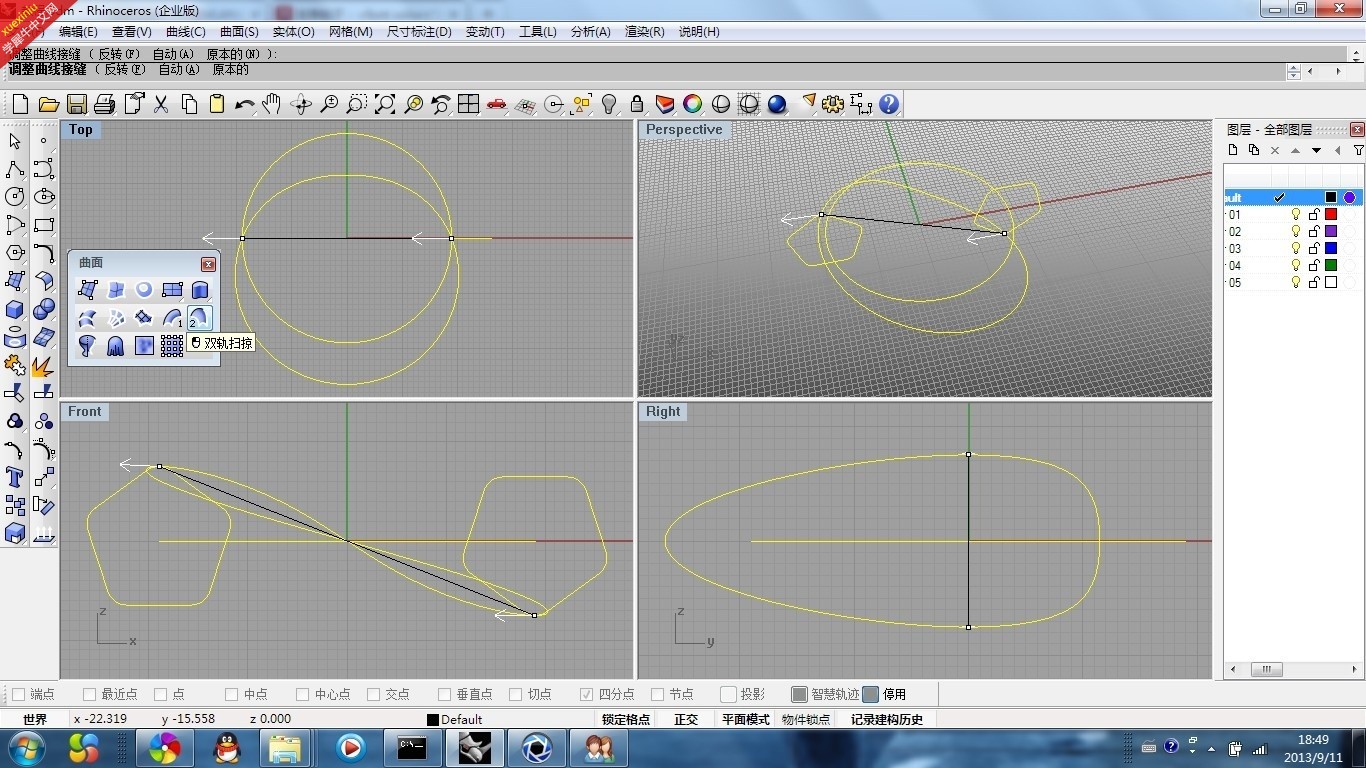Open the 编辑(E) menu
Image resolution: width=1366 pixels, height=768 pixels.
point(78,32)
